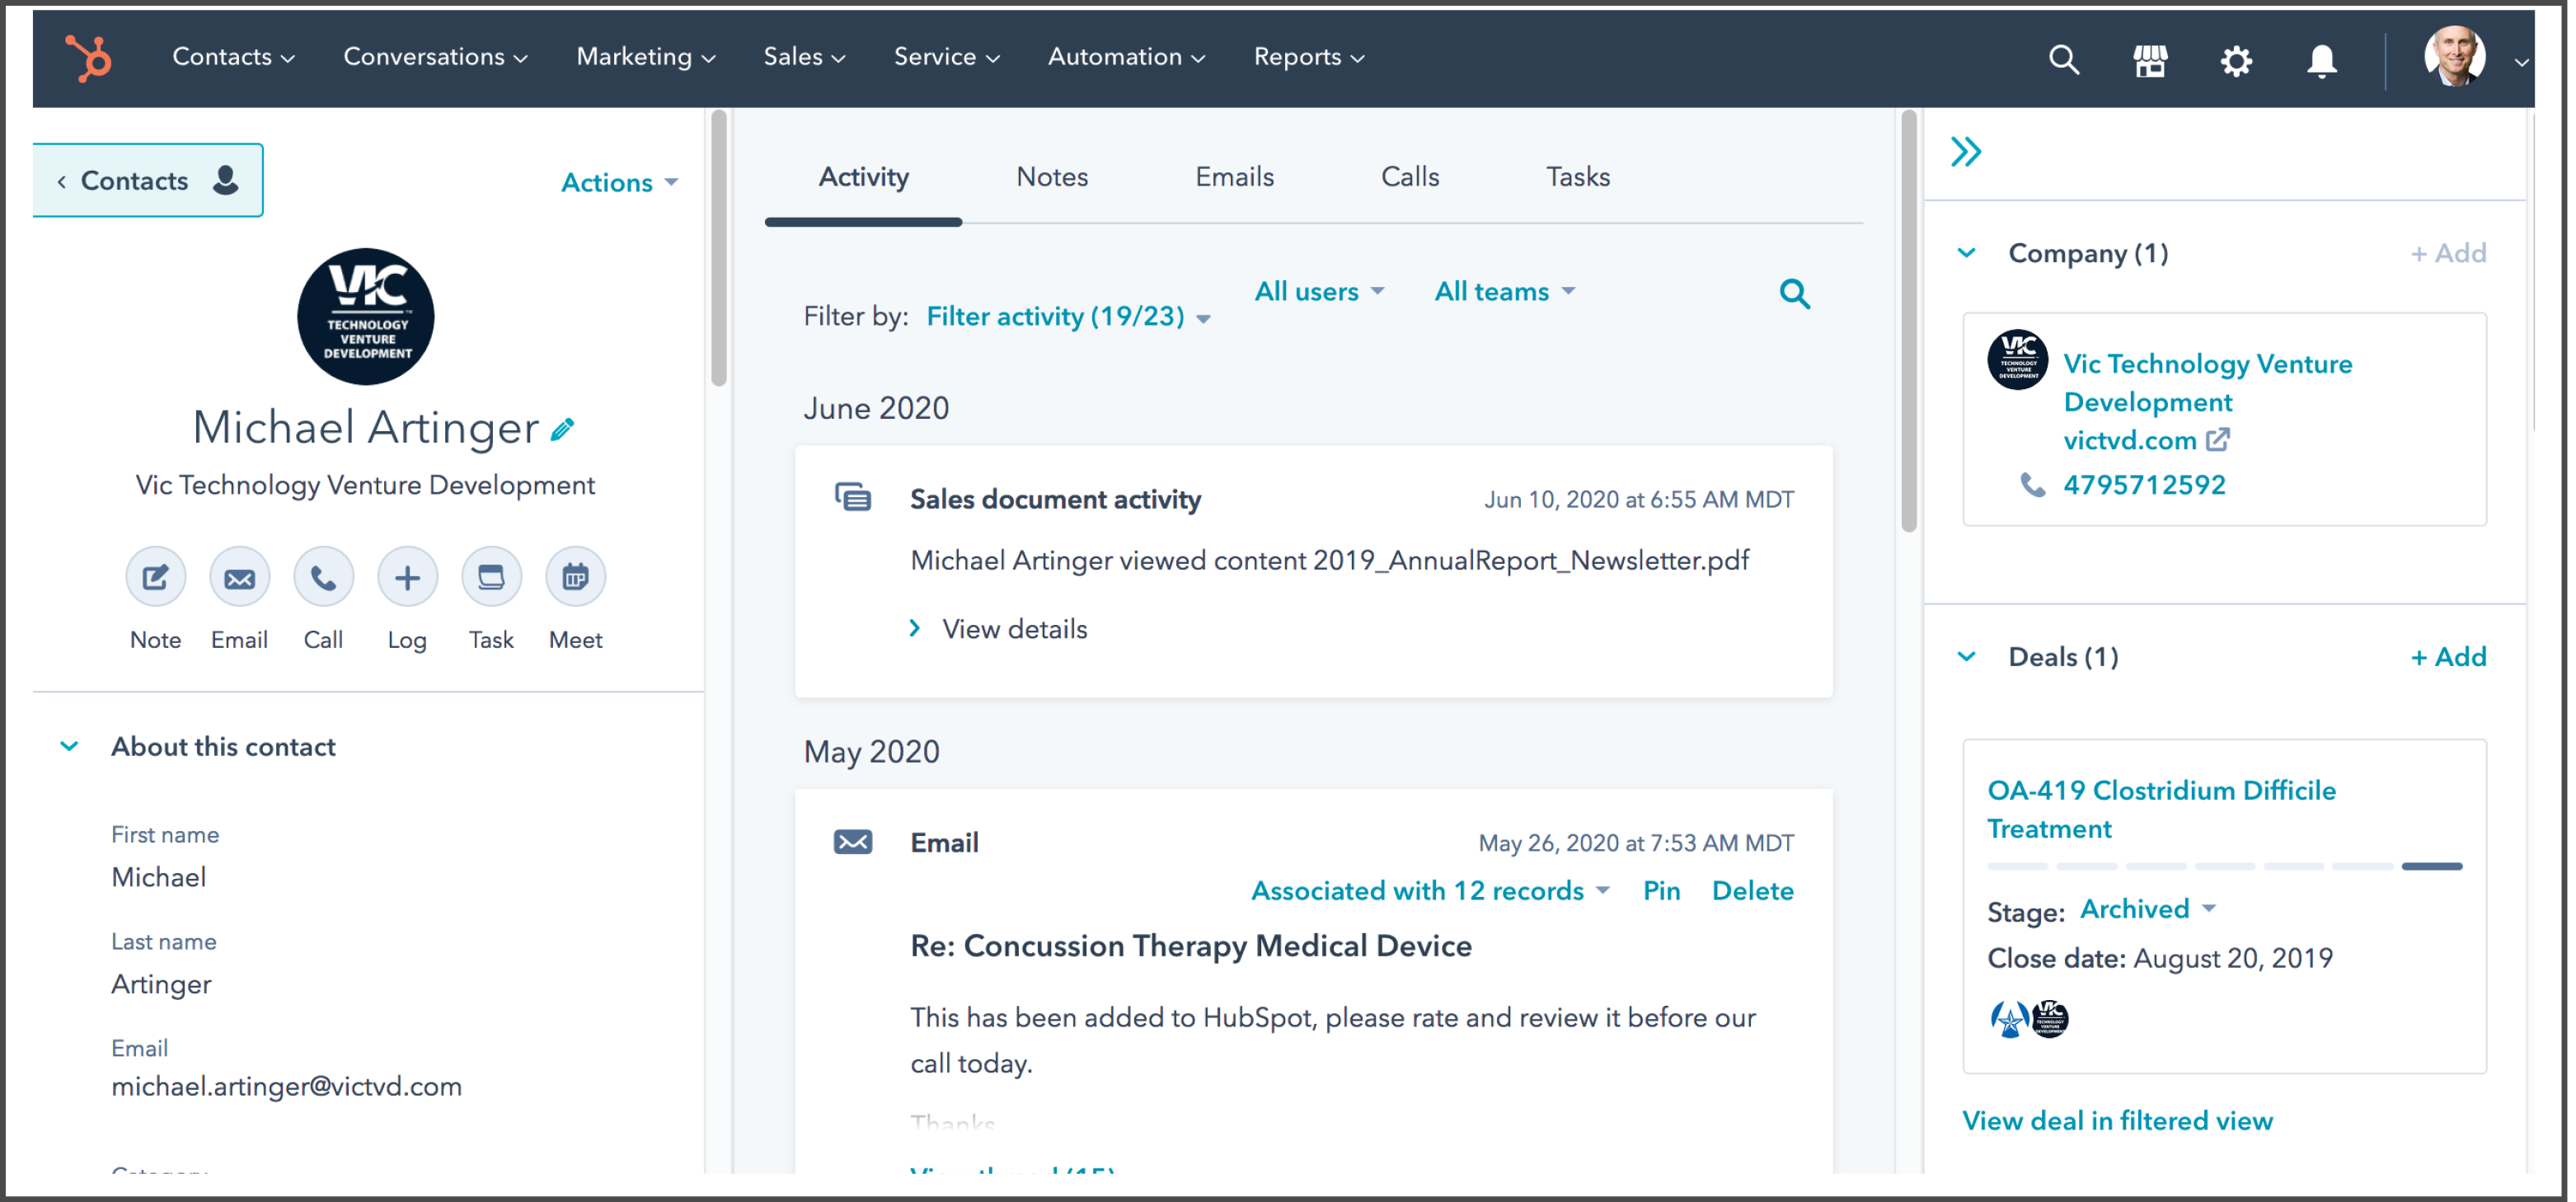Open the All users filter dropdown
This screenshot has width=2576, height=1202.
pyautogui.click(x=1320, y=292)
